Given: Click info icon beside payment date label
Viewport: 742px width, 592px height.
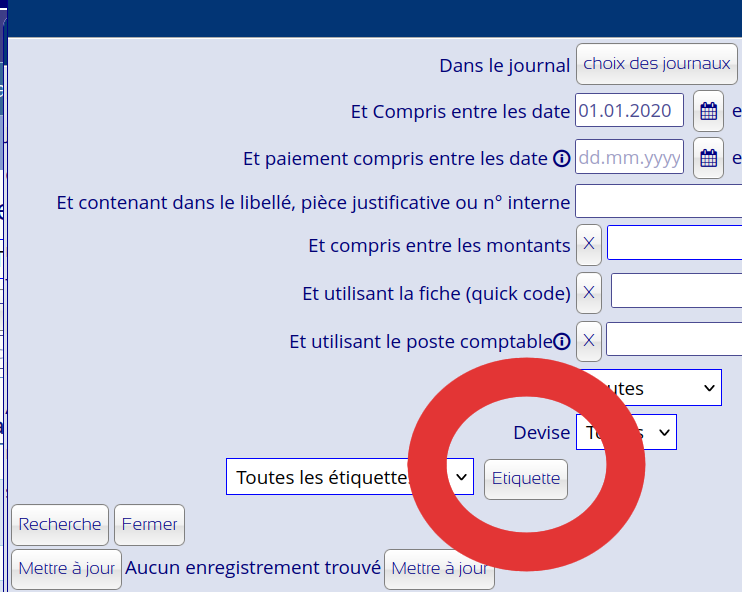Looking at the screenshot, I should [x=561, y=159].
